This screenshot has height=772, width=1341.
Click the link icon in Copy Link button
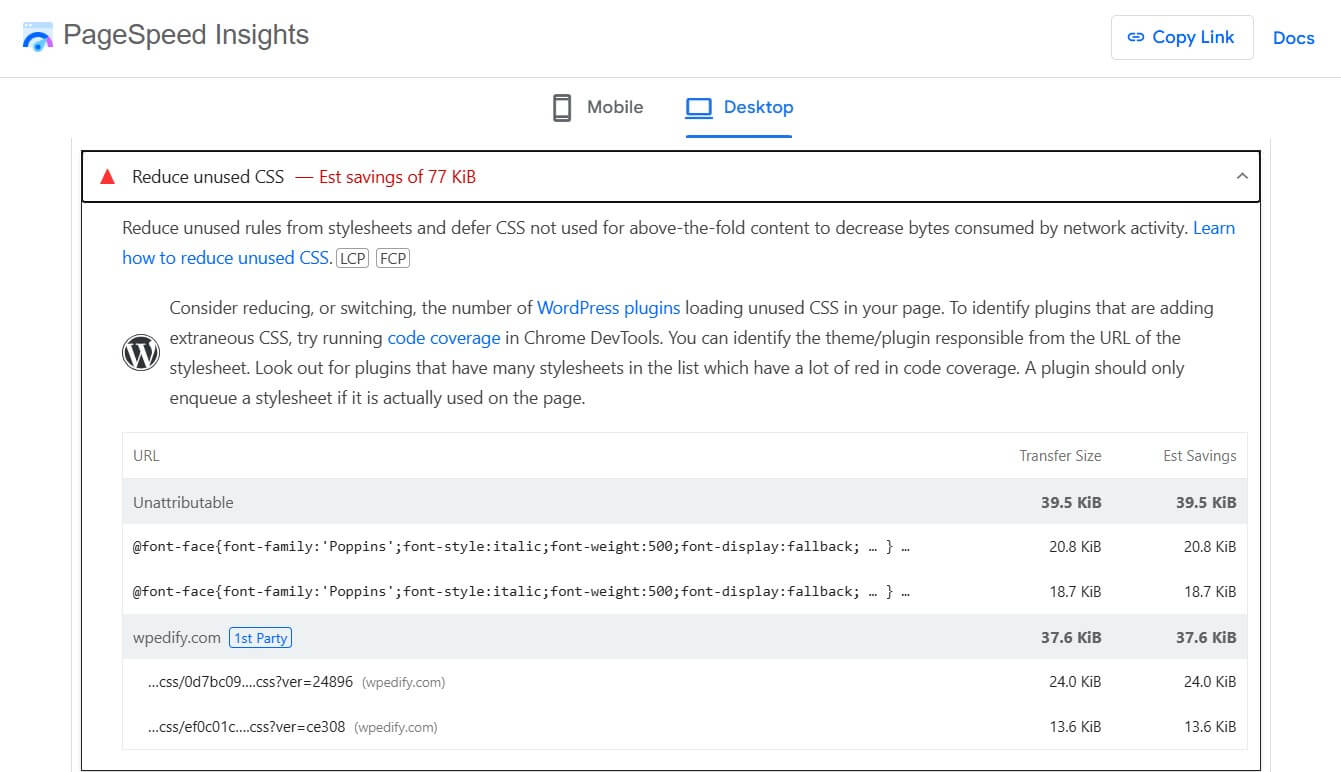pyautogui.click(x=1136, y=37)
